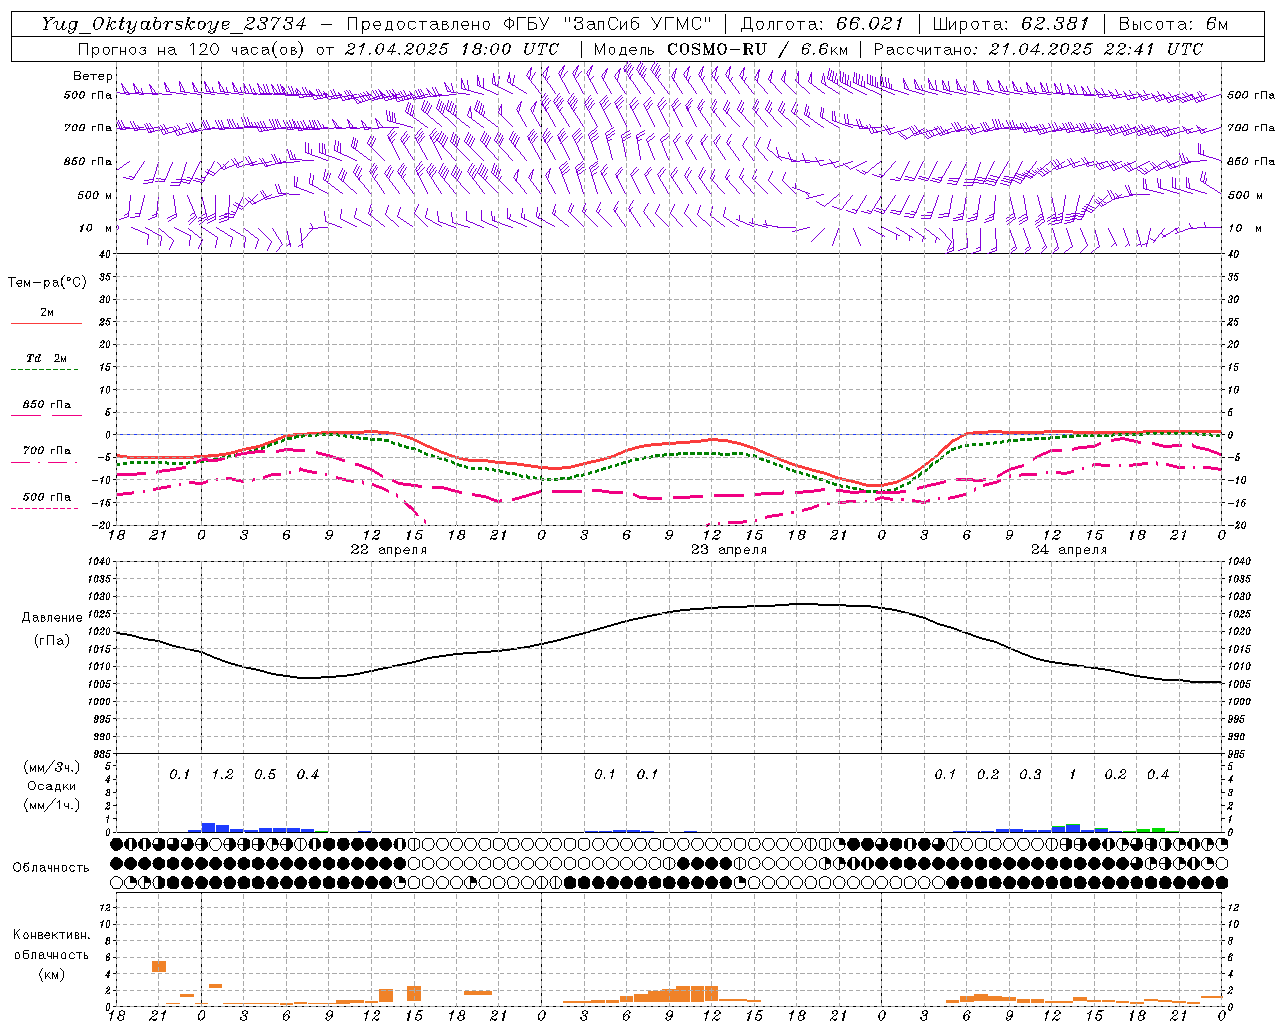Click the computed time Рассчитано: 21.04.2025 22:41 UTC
Viewport: 1280px width, 1024px height.
click(1038, 48)
